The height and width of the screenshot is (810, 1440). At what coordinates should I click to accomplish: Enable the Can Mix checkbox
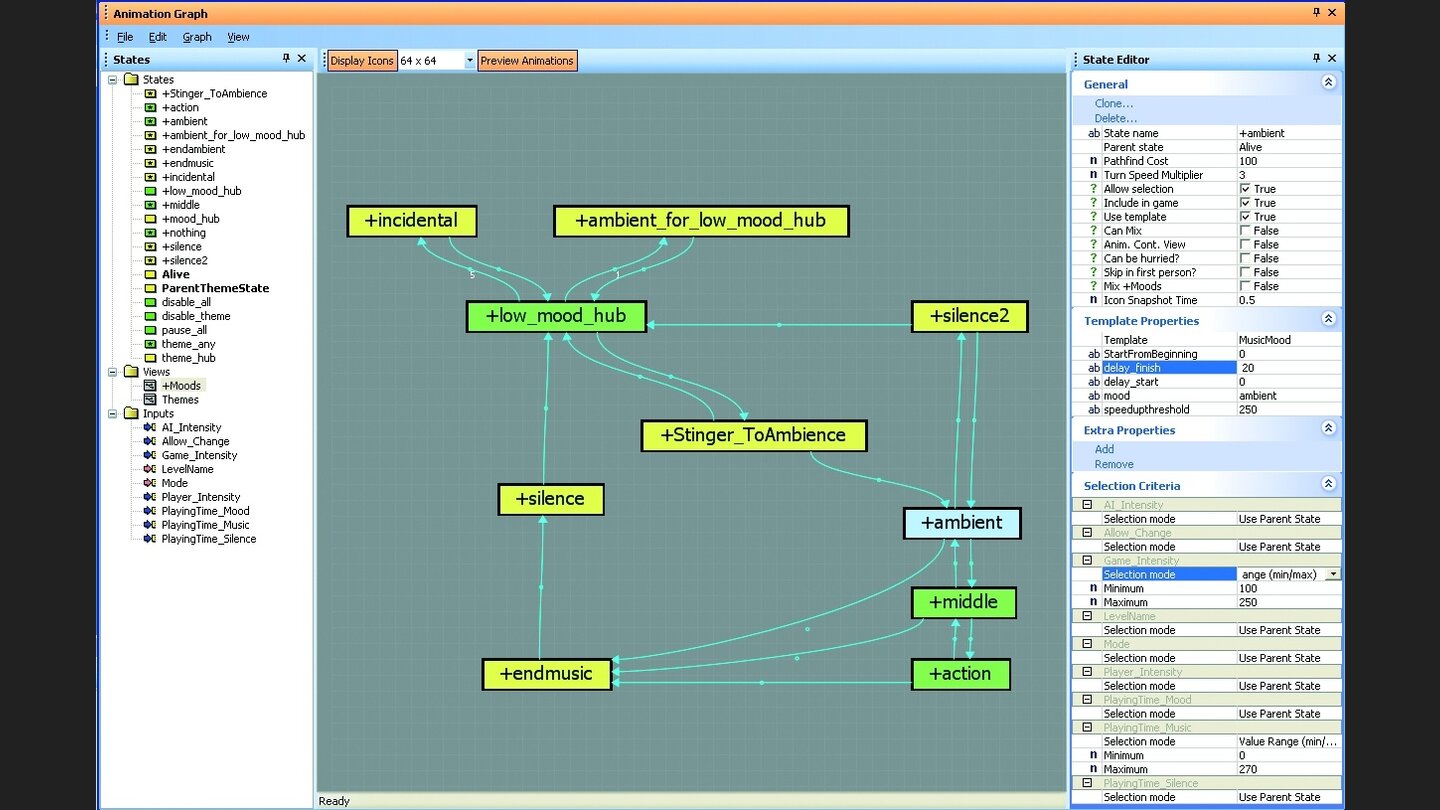pyautogui.click(x=1245, y=231)
